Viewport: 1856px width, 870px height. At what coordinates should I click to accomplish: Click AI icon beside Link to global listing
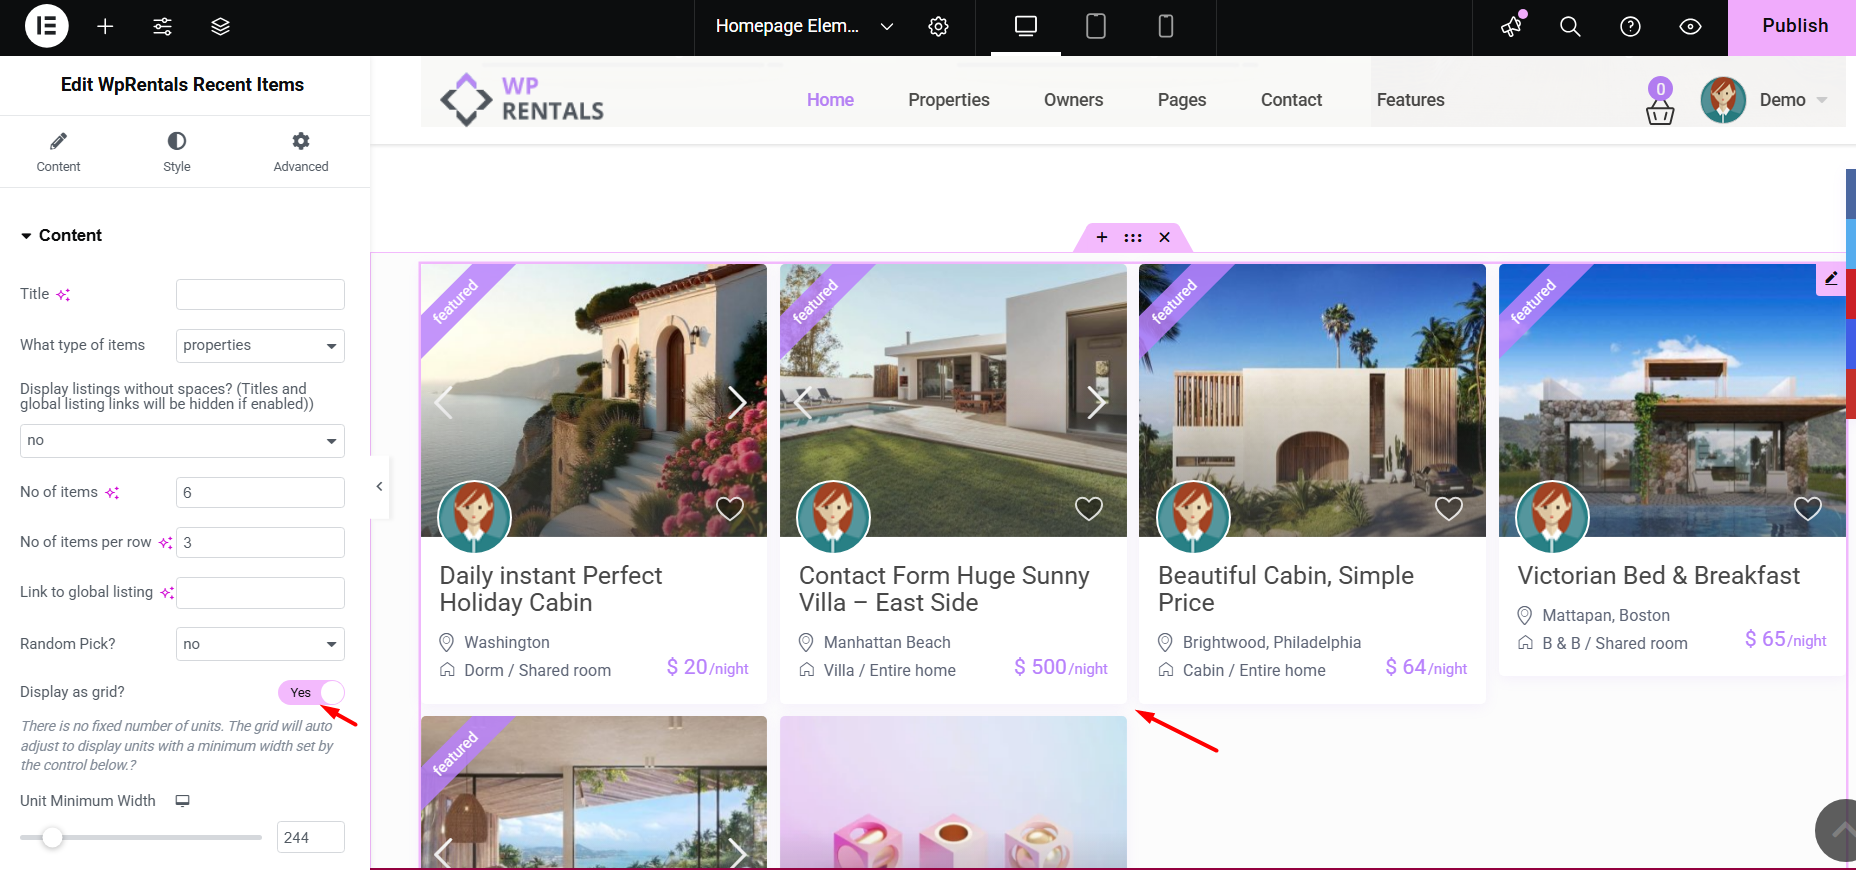coord(167,592)
